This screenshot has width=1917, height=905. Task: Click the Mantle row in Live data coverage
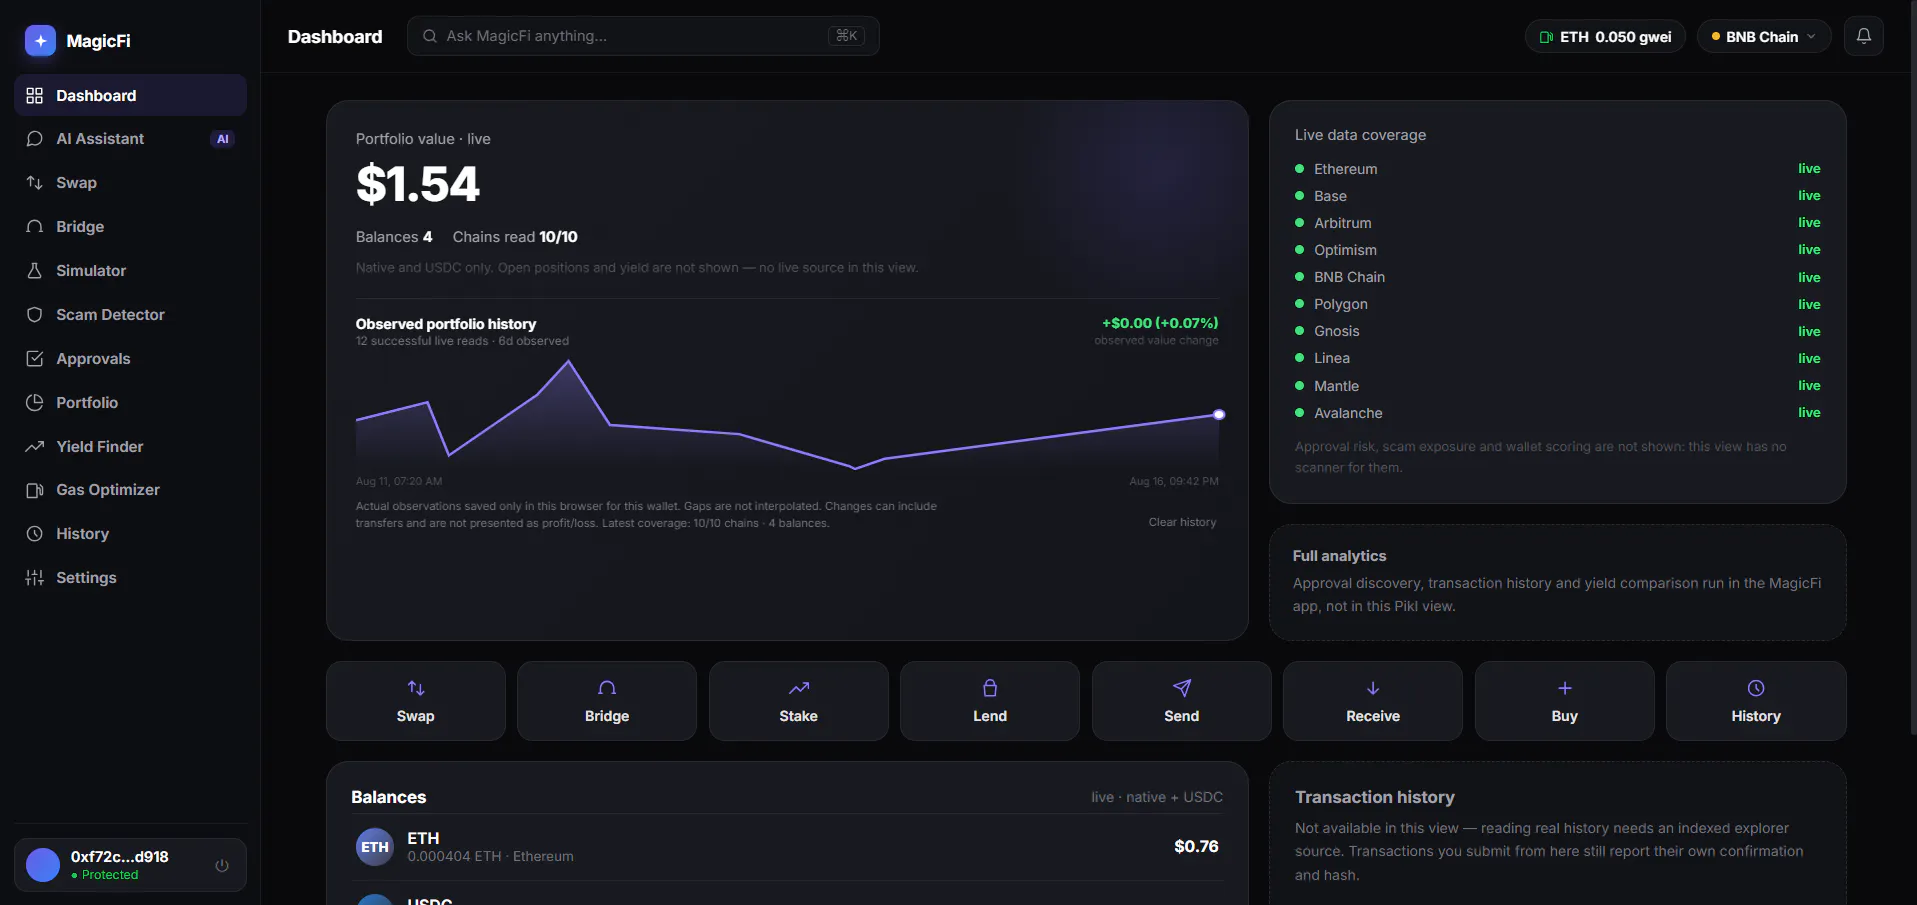coord(1557,386)
